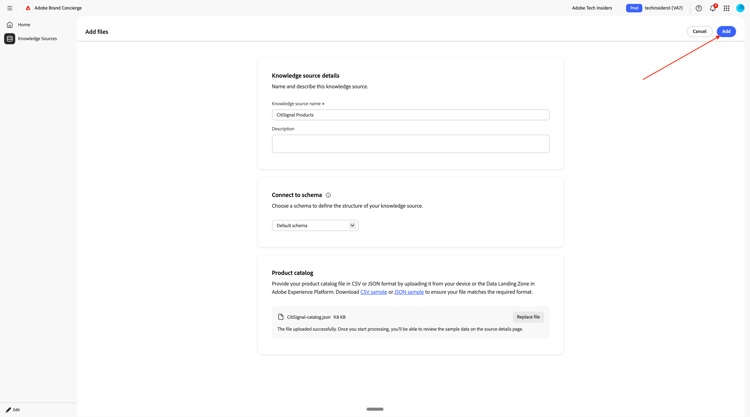
Task: Open the help question mark icon
Action: (x=699, y=8)
